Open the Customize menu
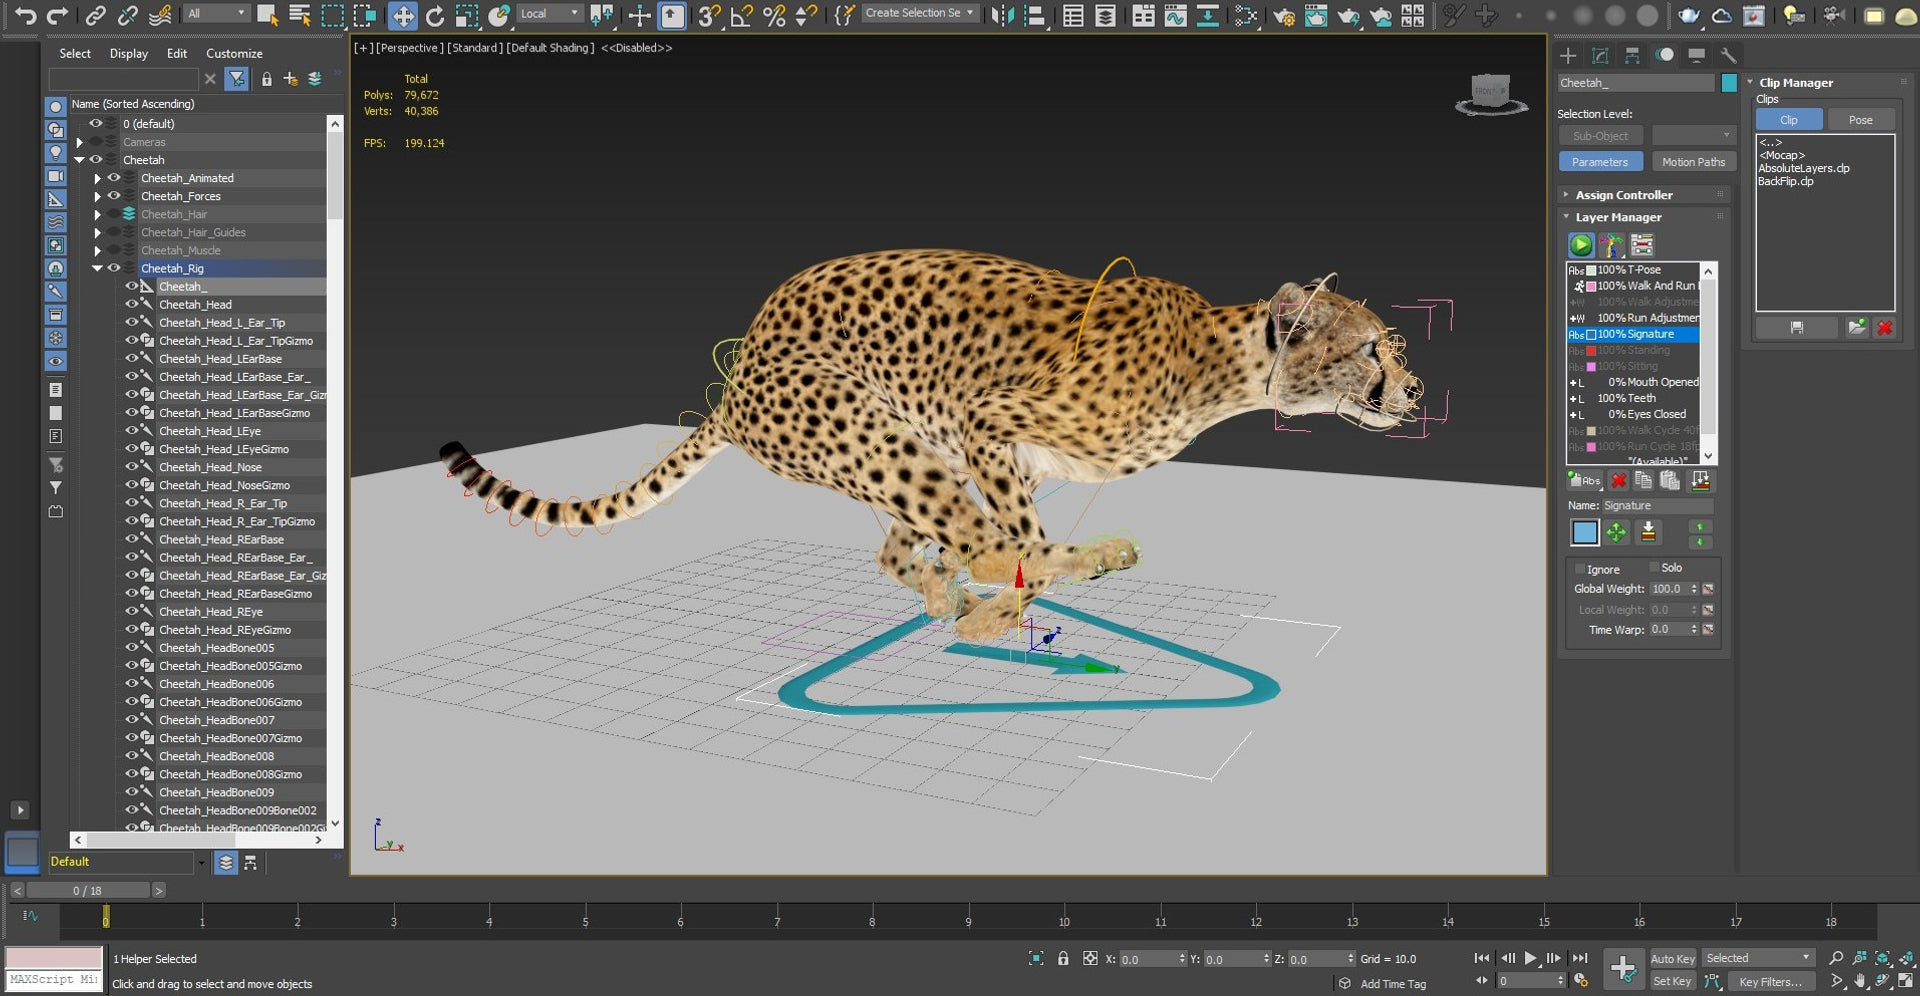Viewport: 1920px width, 996px height. tap(235, 54)
